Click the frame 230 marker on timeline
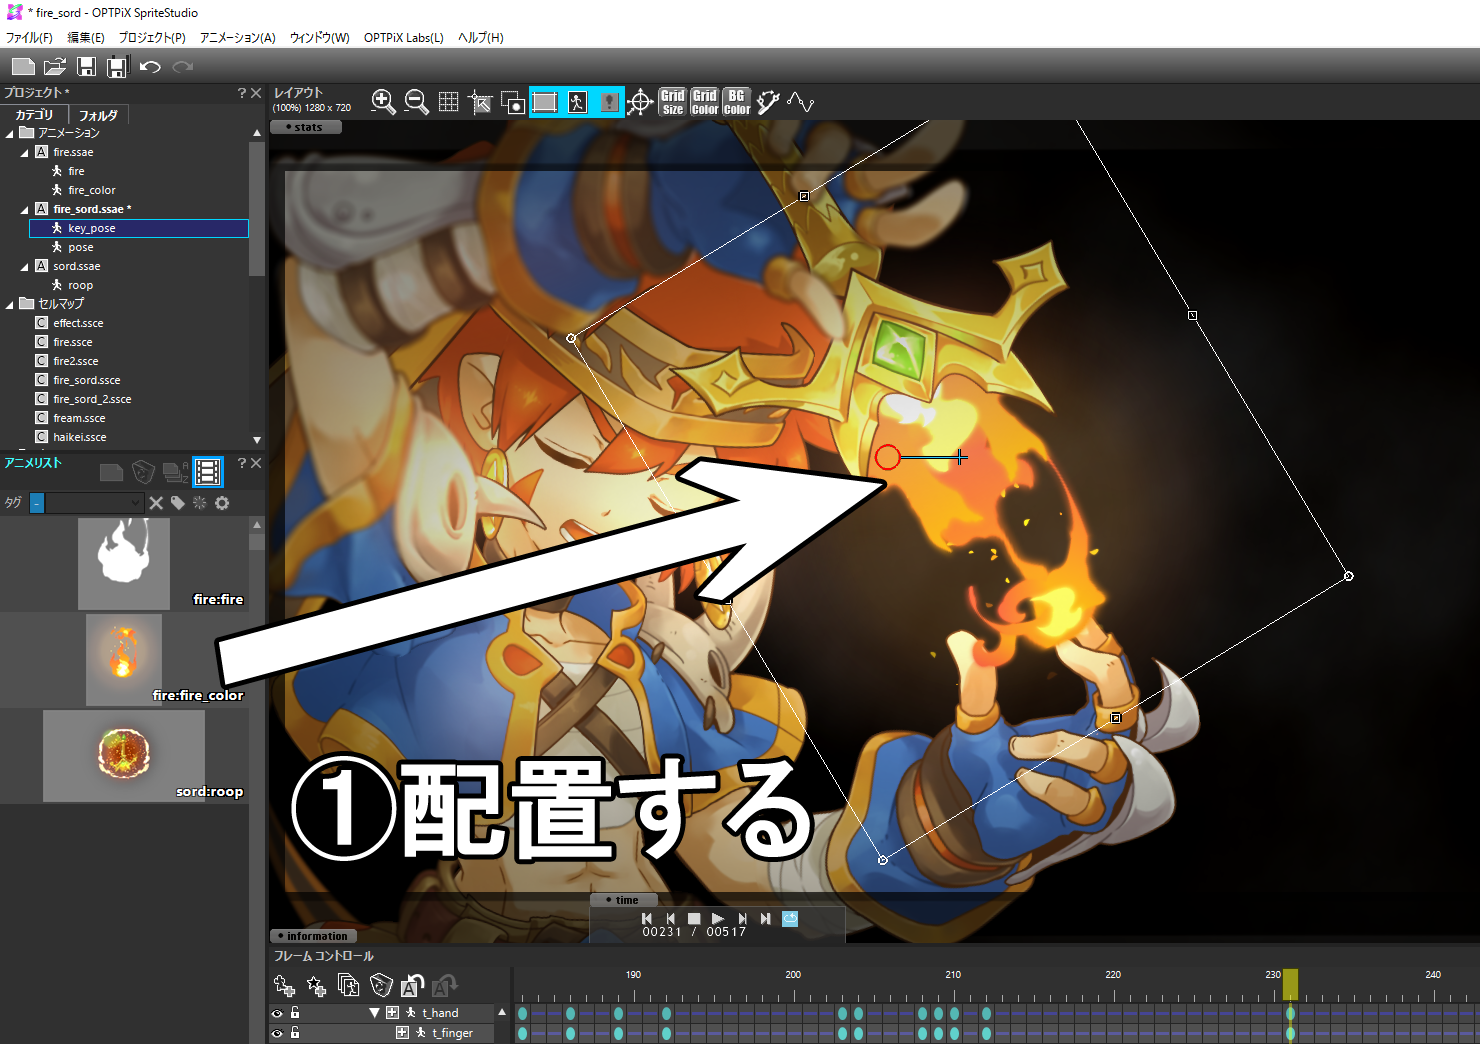 1273,975
